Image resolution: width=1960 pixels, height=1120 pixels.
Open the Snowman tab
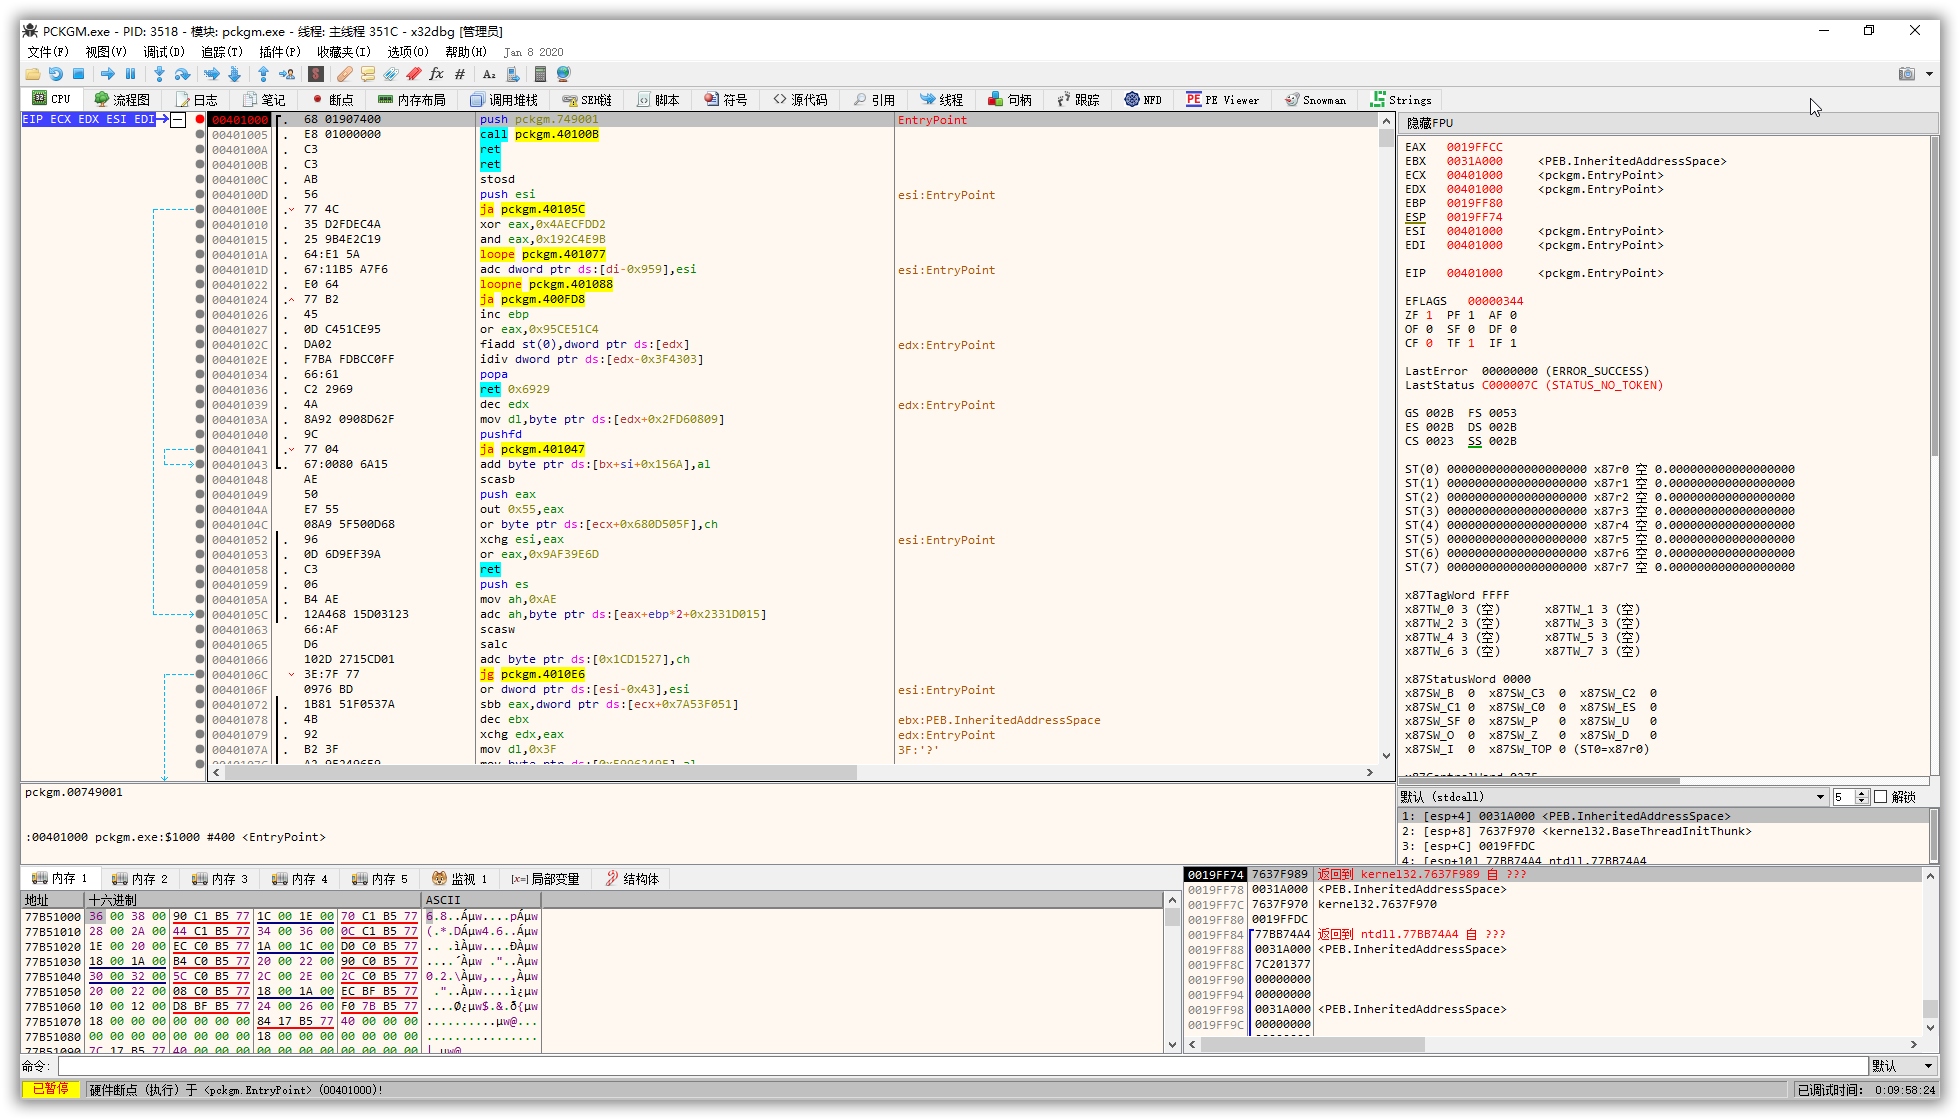pyautogui.click(x=1316, y=100)
